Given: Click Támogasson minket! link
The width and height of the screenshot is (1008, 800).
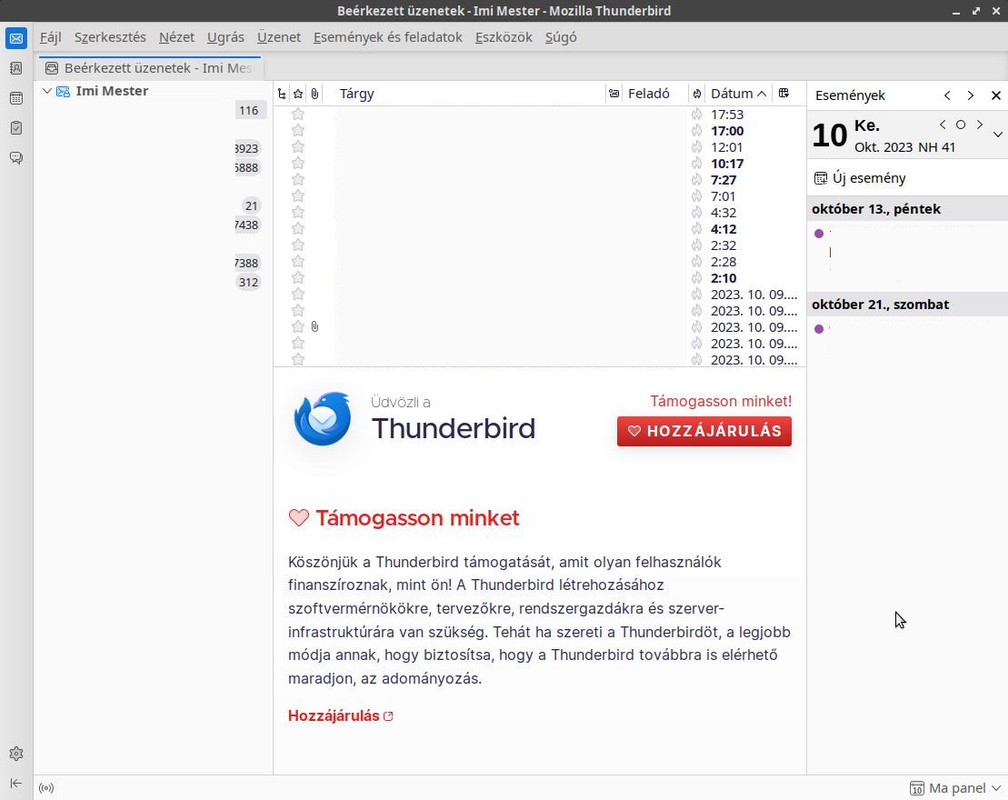Looking at the screenshot, I should click(721, 401).
